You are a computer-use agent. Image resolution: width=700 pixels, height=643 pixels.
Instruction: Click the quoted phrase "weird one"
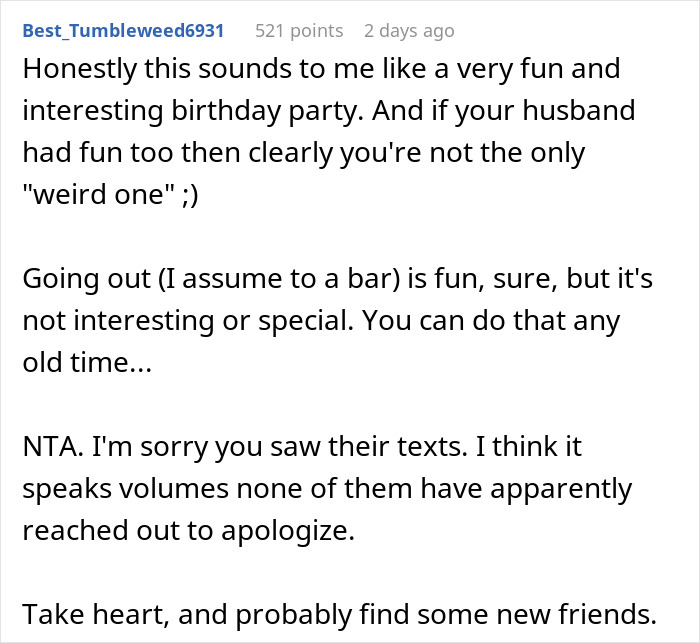(x=93, y=196)
